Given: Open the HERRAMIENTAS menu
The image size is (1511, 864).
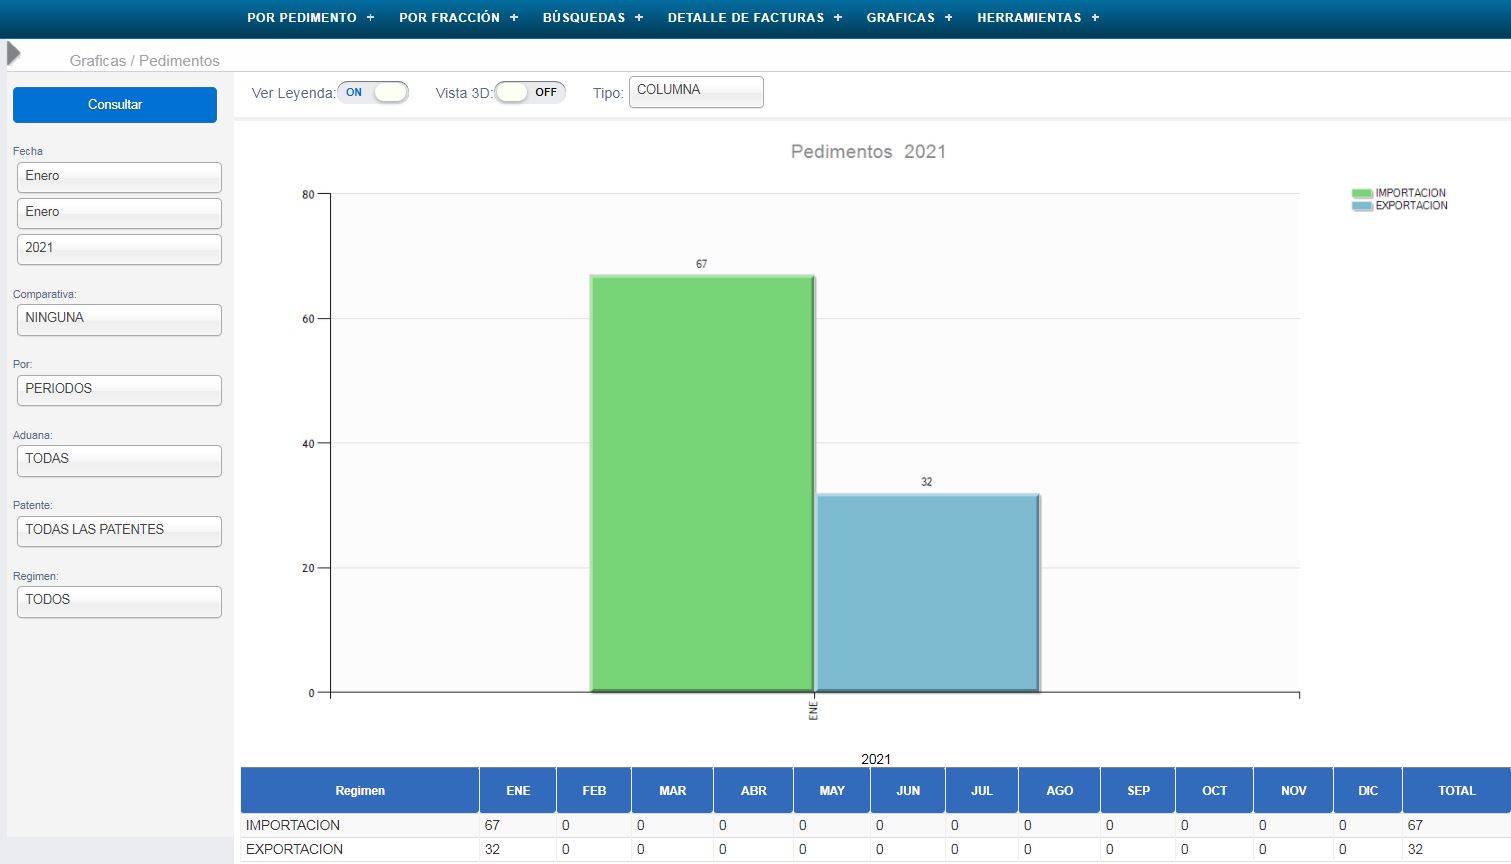Looking at the screenshot, I should (1037, 18).
